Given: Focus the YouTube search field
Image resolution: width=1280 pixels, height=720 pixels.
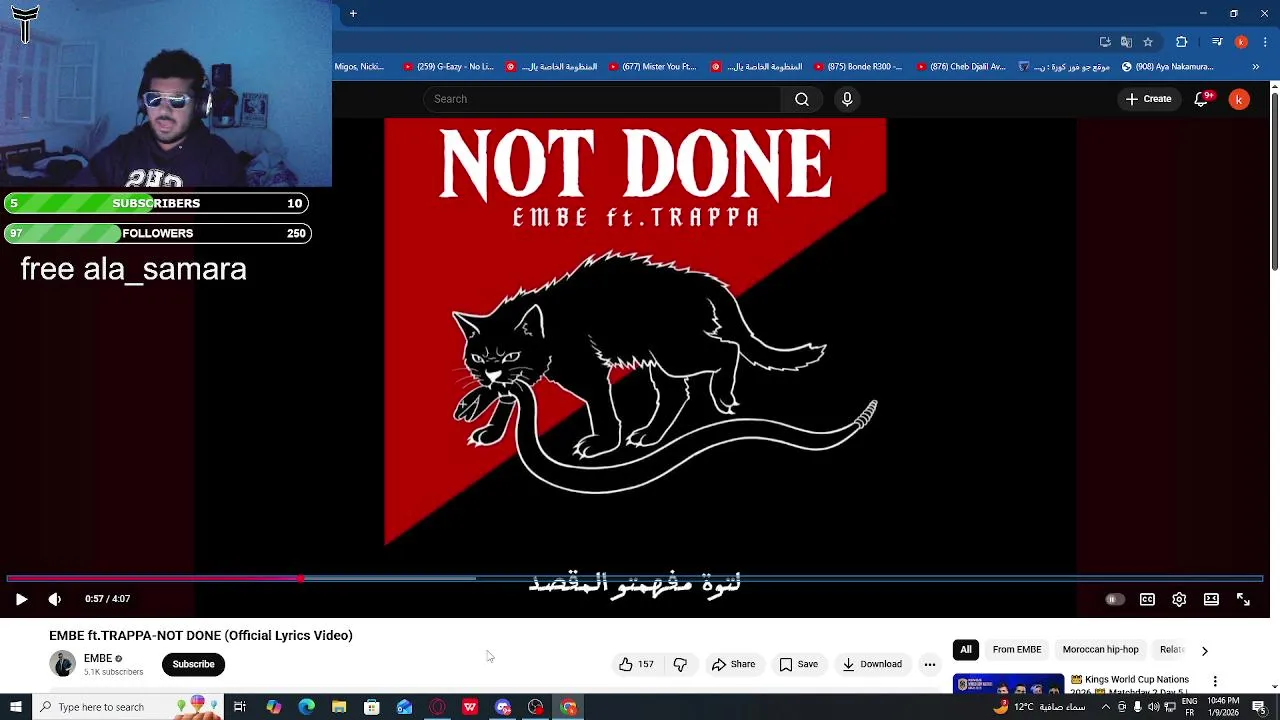Looking at the screenshot, I should pyautogui.click(x=602, y=99).
